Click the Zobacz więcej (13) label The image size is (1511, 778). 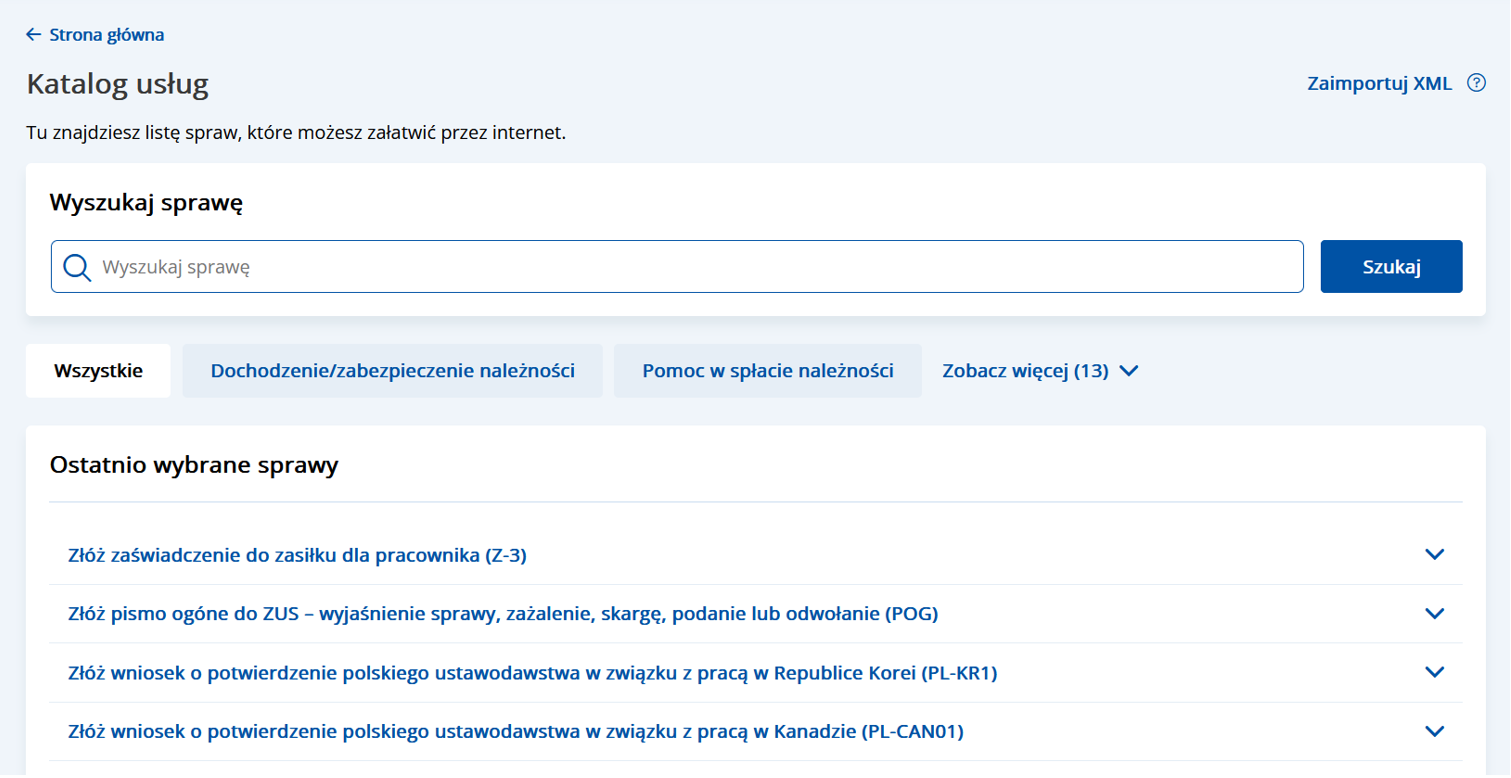pyautogui.click(x=1025, y=371)
